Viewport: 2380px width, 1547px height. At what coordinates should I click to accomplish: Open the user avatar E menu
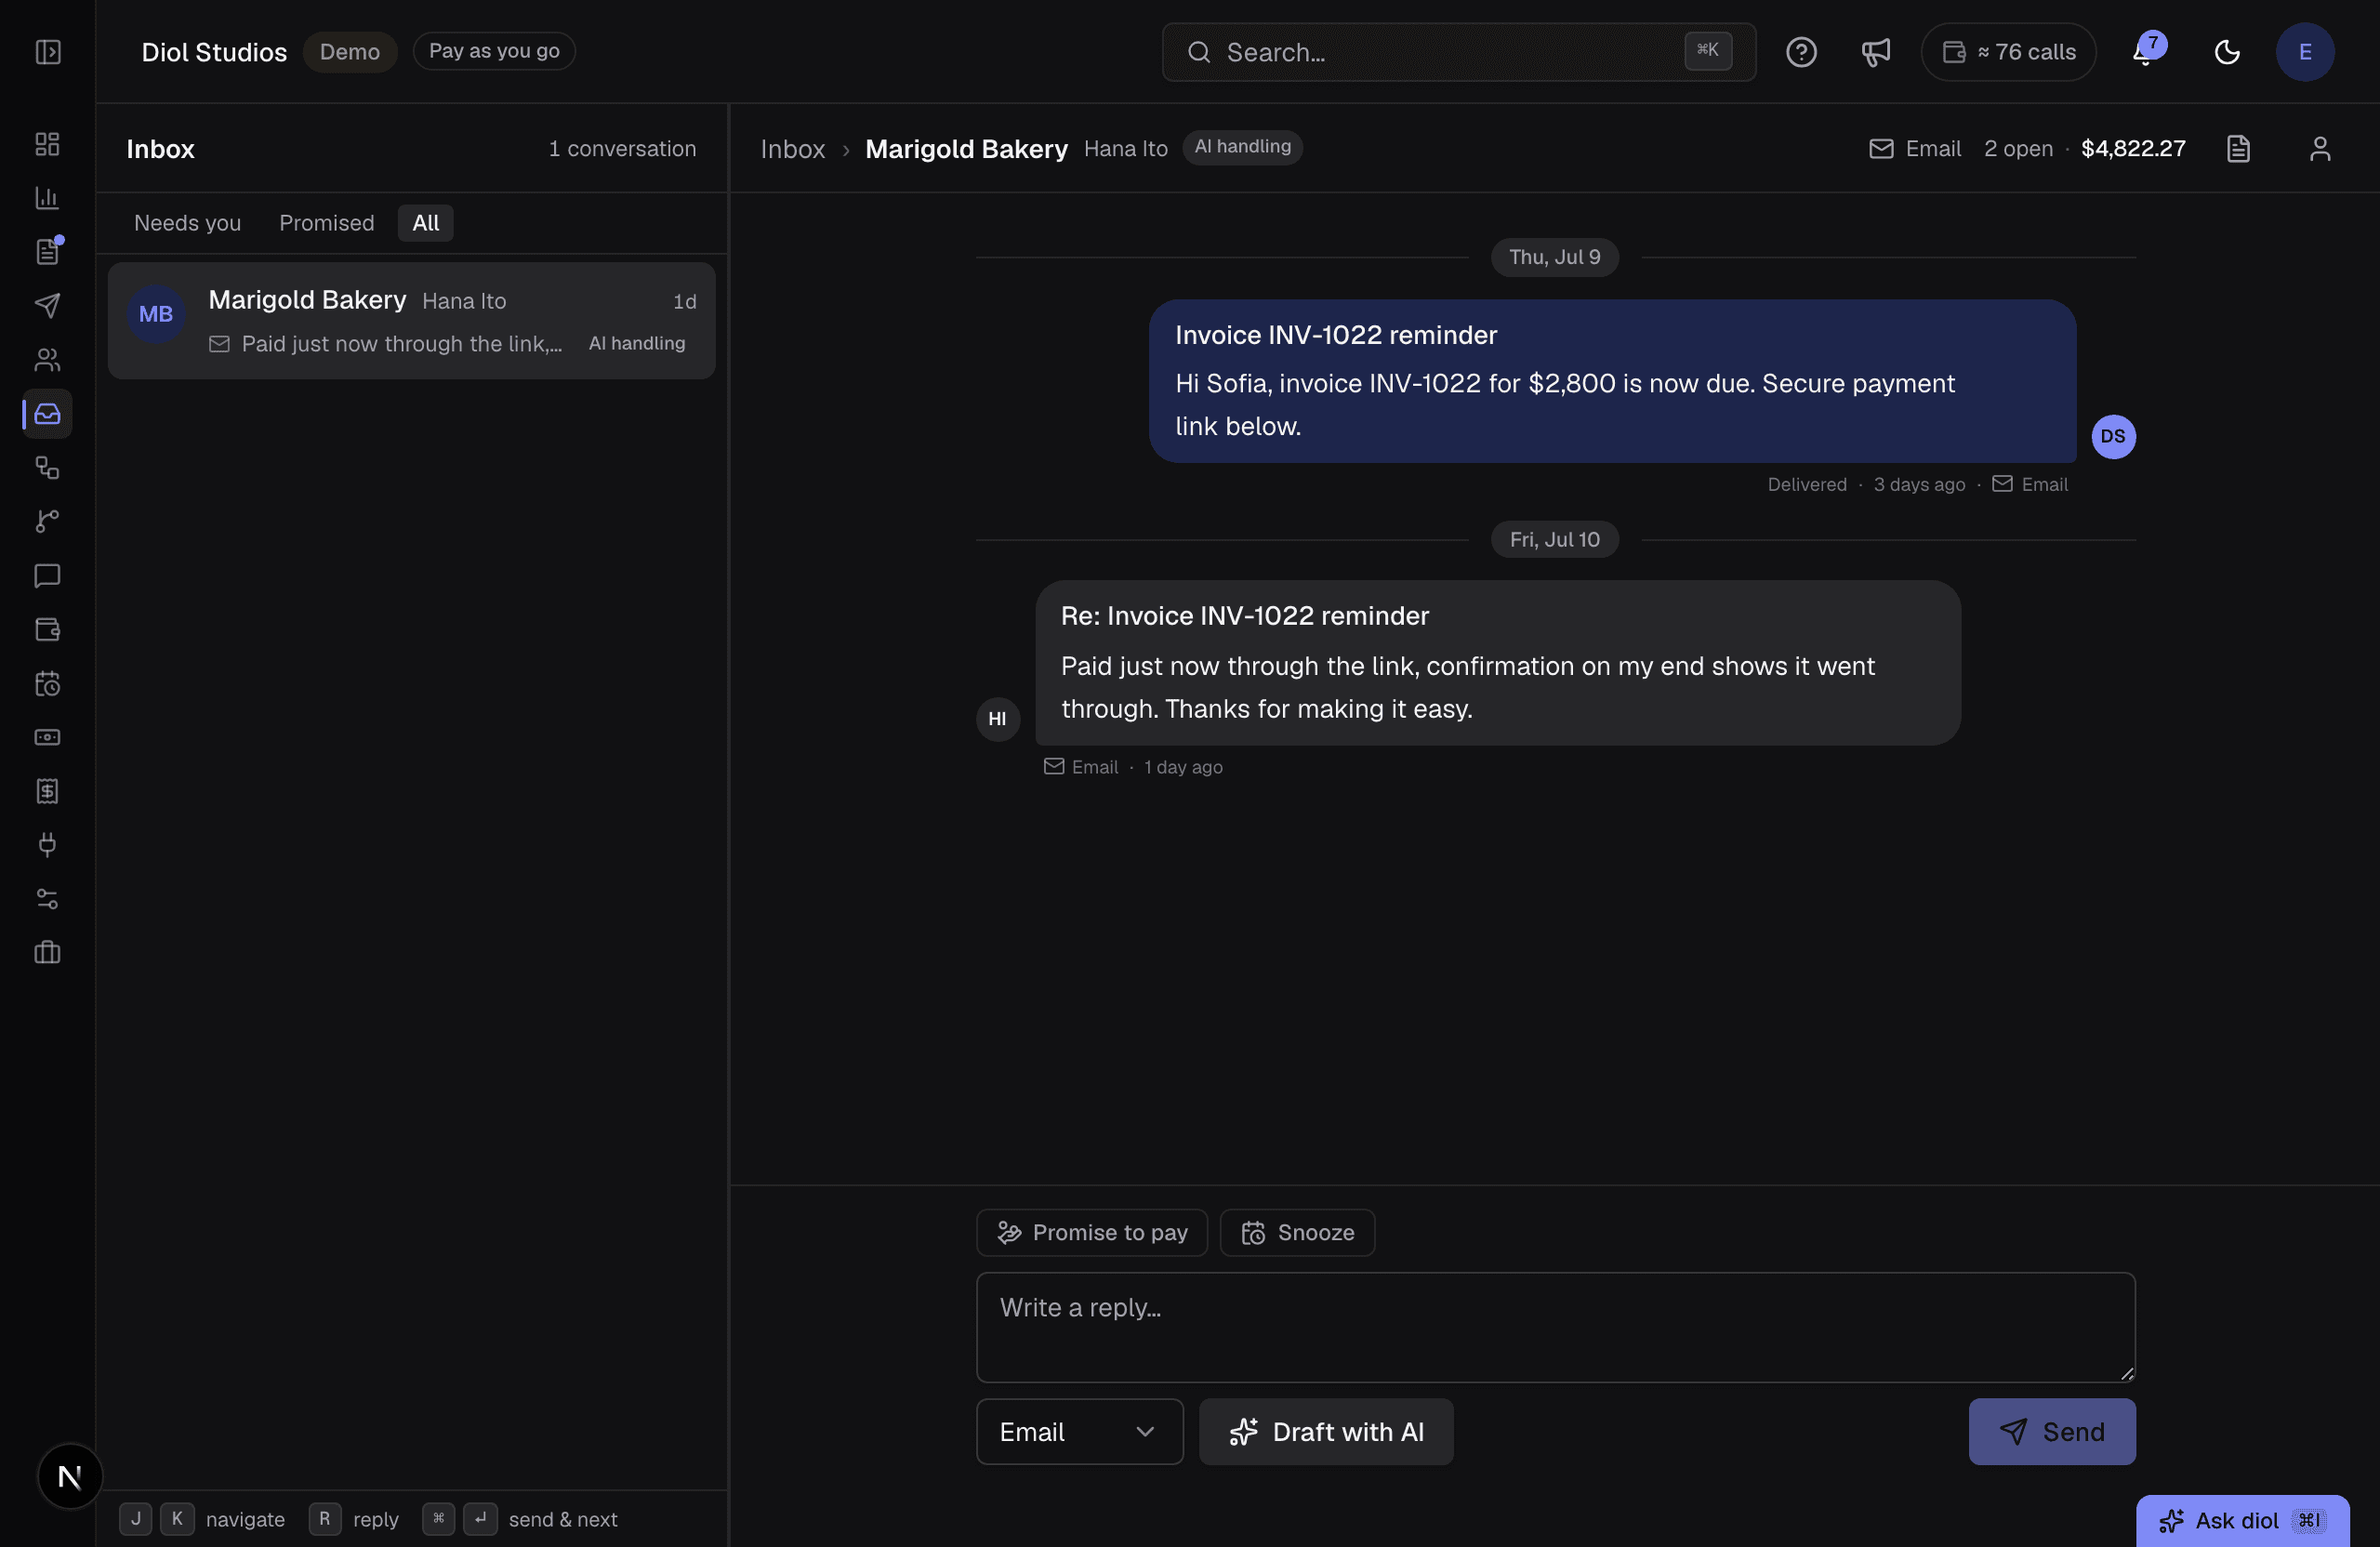(2305, 52)
